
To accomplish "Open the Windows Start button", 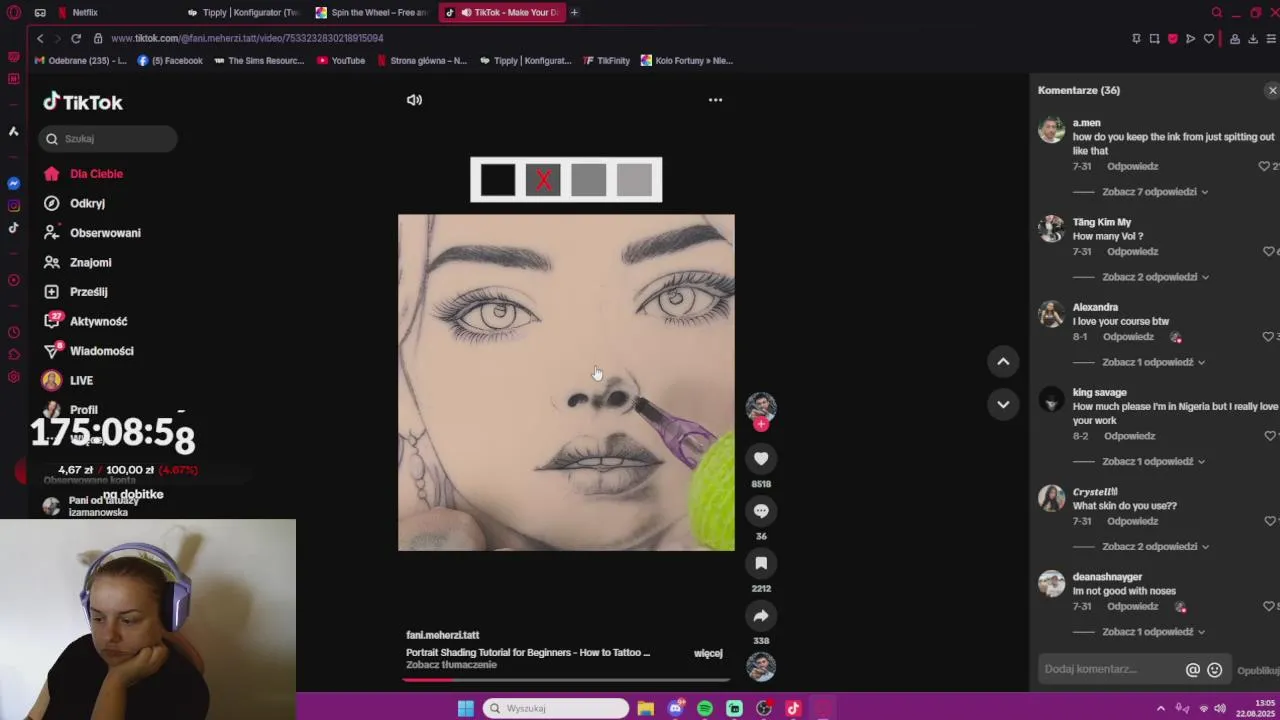I will [465, 708].
